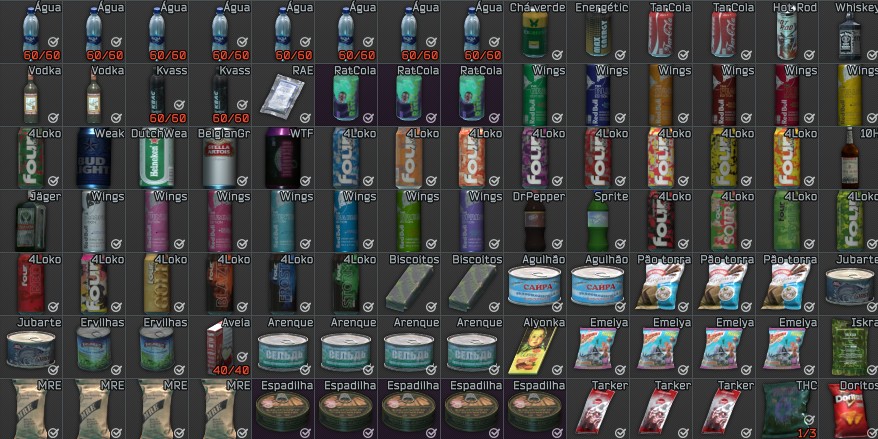Toggle checkmark badge on the Doritos bag

click(870, 431)
